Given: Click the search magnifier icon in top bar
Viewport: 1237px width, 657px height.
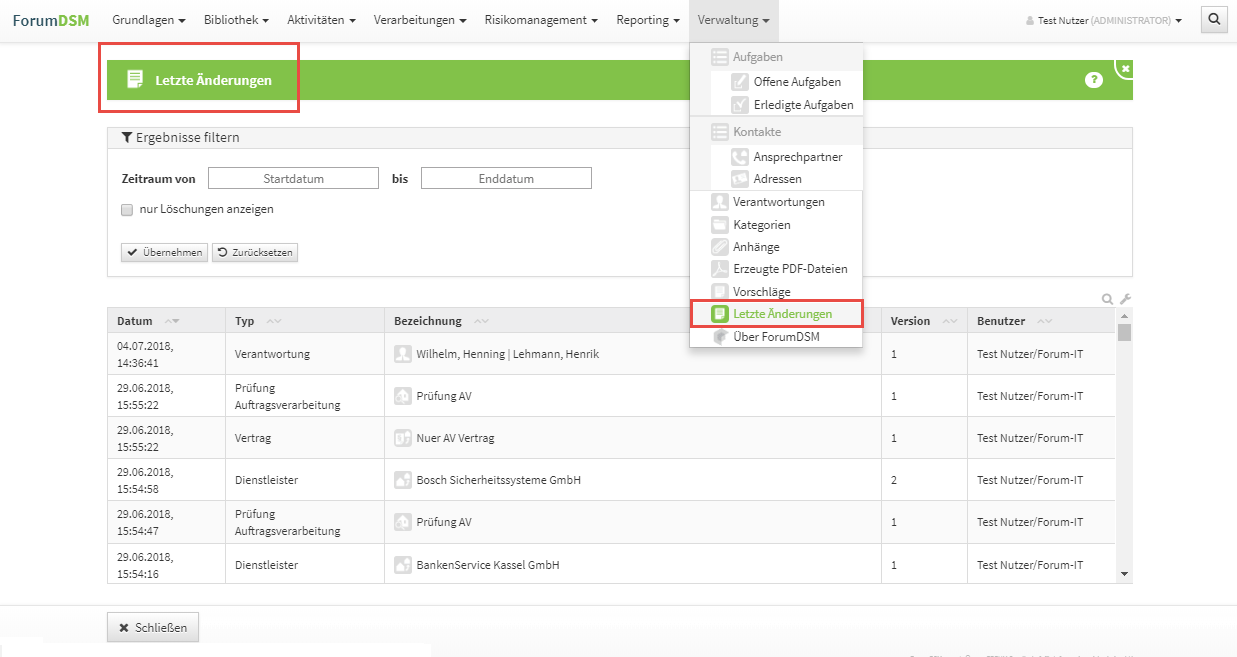Looking at the screenshot, I should click(1213, 19).
